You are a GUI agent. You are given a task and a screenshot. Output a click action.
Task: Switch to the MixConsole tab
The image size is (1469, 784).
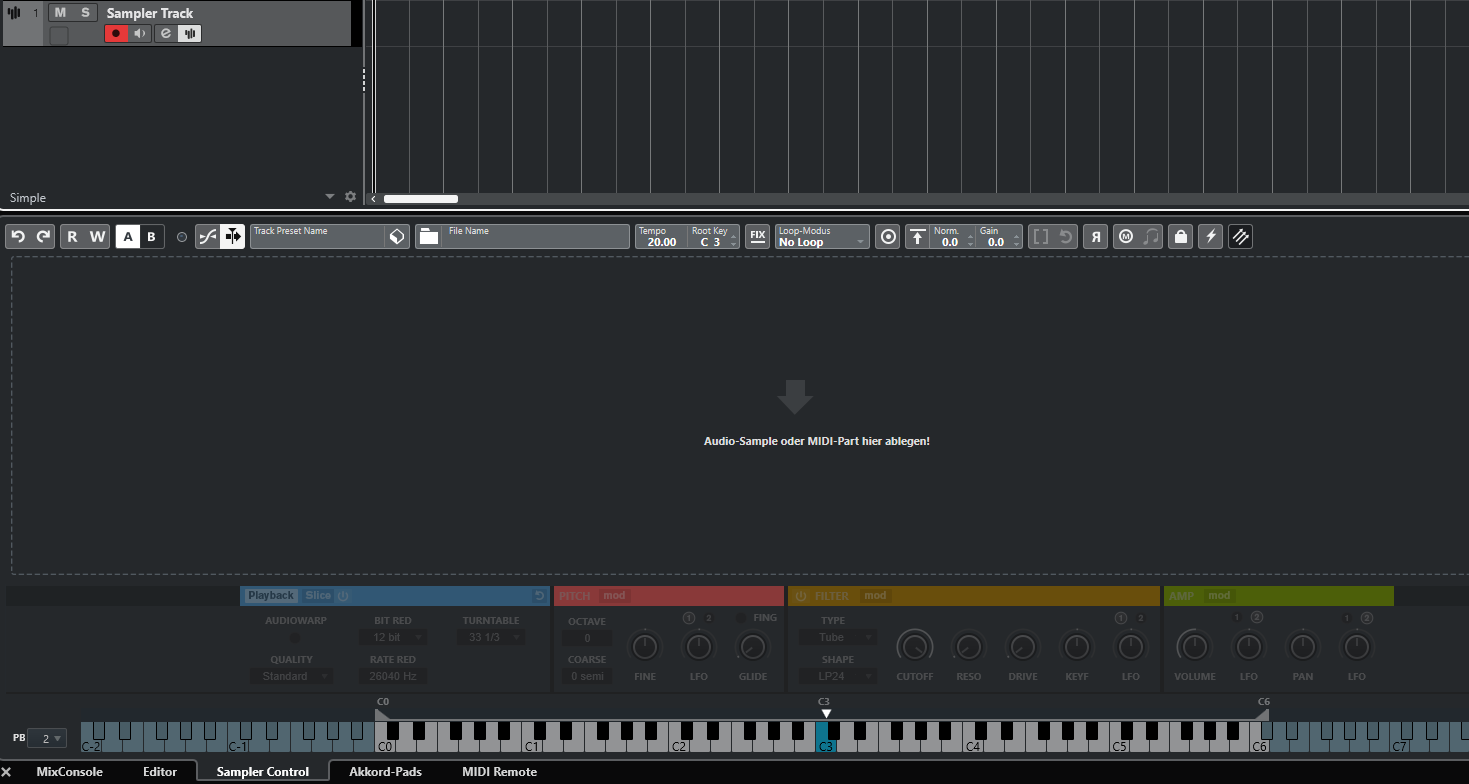pyautogui.click(x=69, y=772)
